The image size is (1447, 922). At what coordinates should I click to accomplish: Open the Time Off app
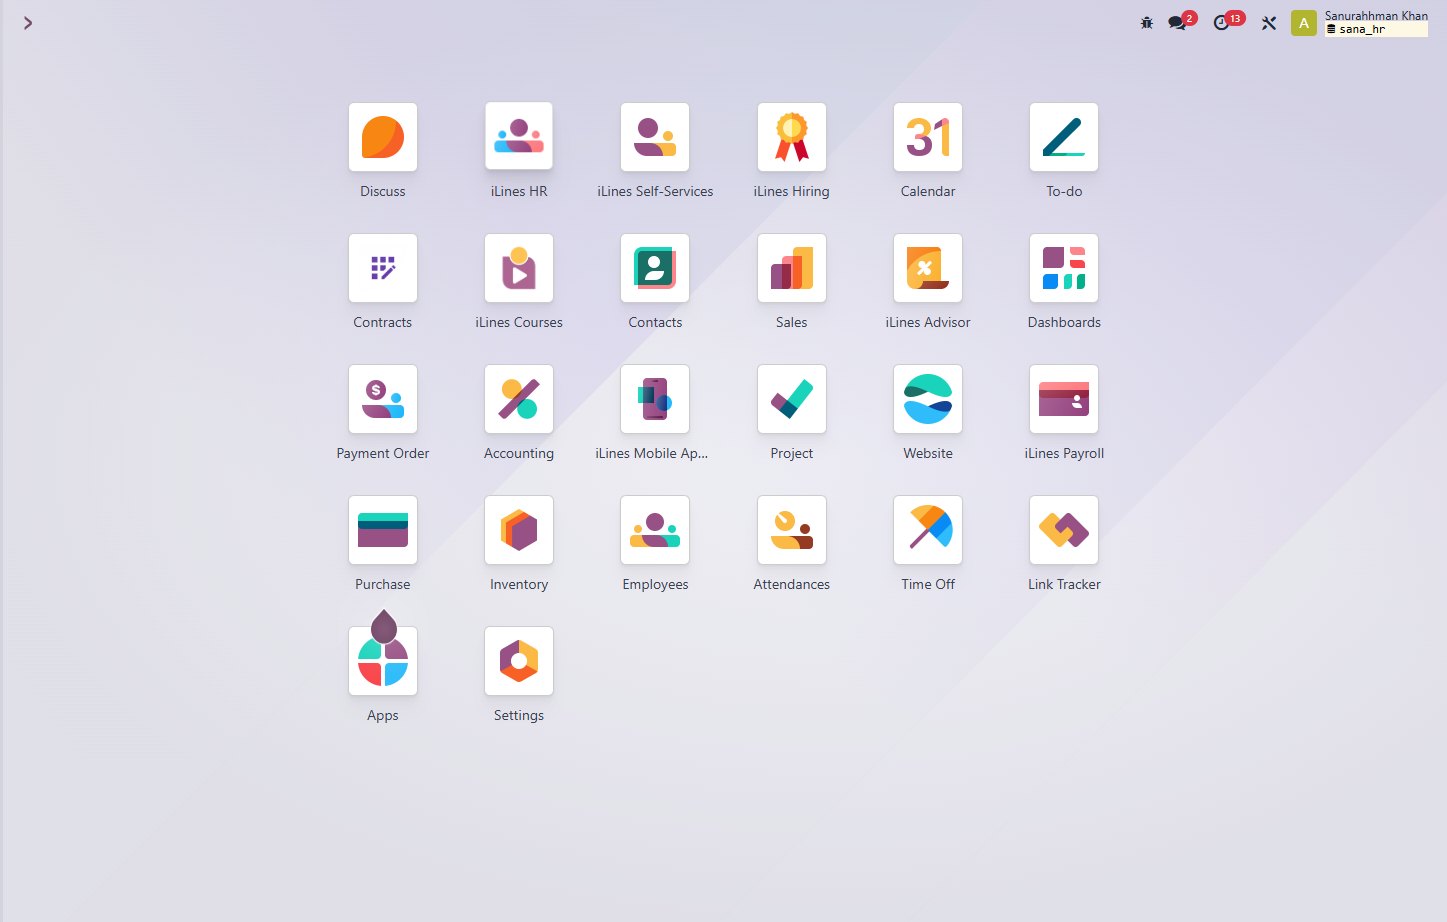pyautogui.click(x=928, y=530)
